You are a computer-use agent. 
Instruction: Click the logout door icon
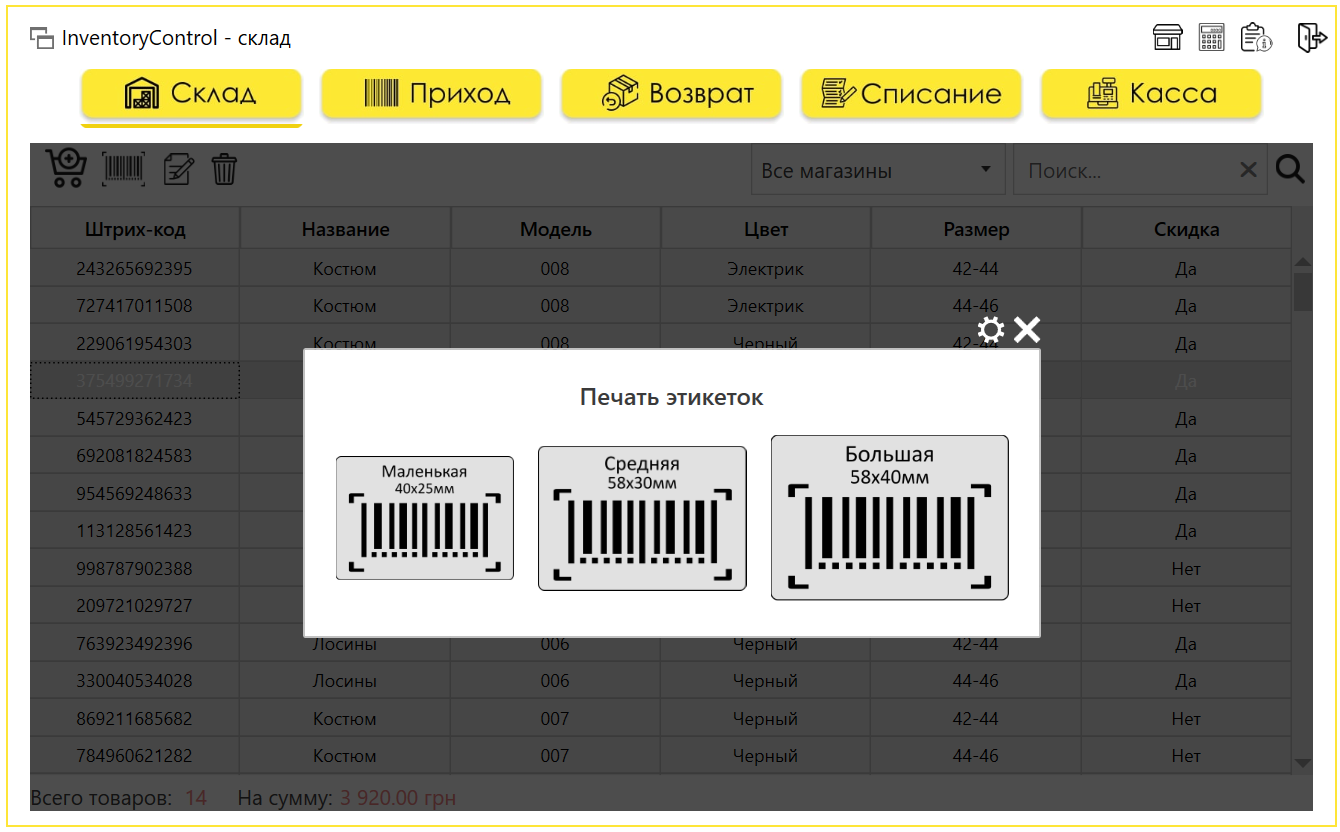[x=1312, y=38]
